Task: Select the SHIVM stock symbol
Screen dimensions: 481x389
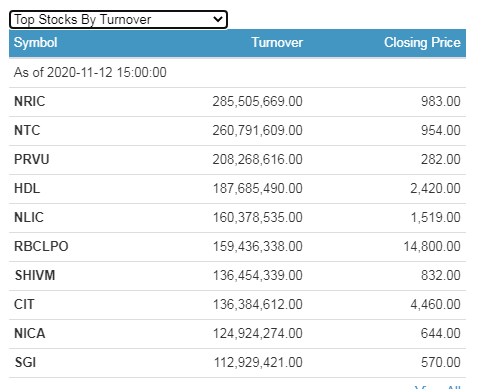Action: pos(35,275)
